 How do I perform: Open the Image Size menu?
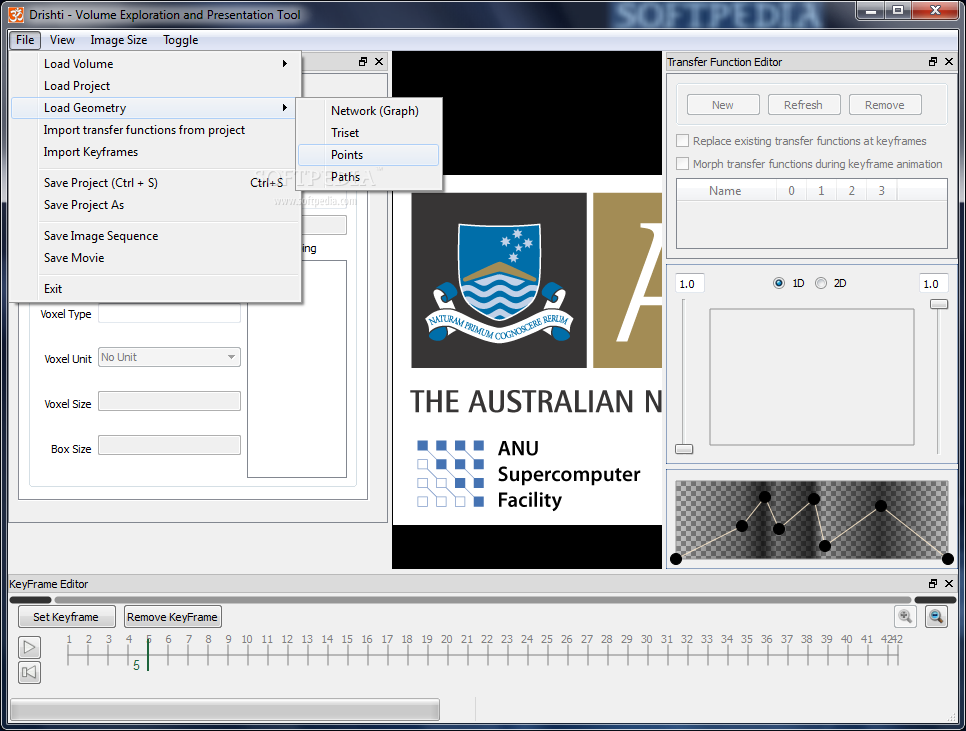(119, 40)
